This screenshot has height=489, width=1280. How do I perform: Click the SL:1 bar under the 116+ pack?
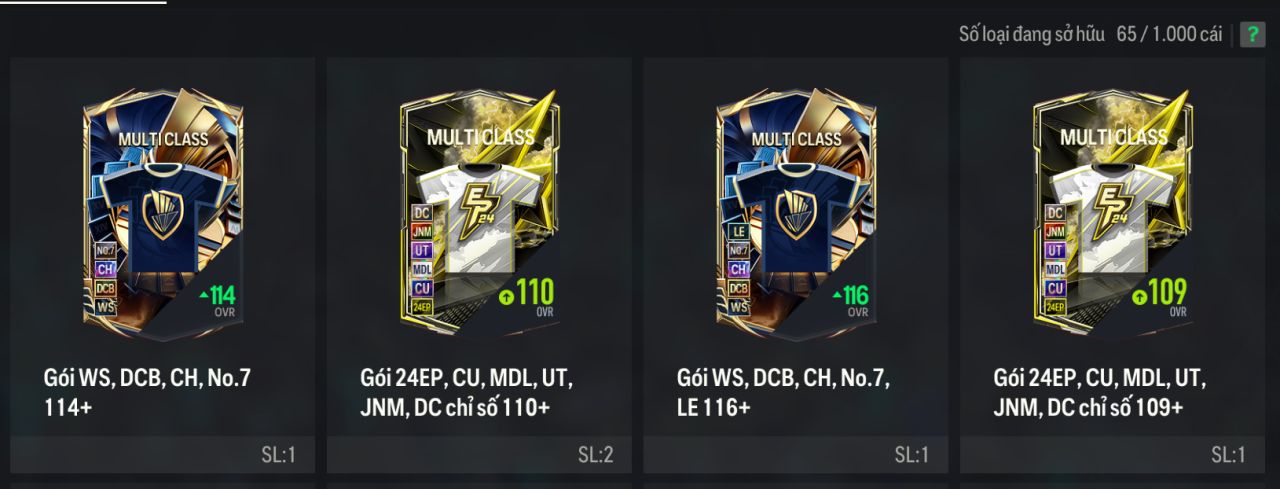click(796, 455)
